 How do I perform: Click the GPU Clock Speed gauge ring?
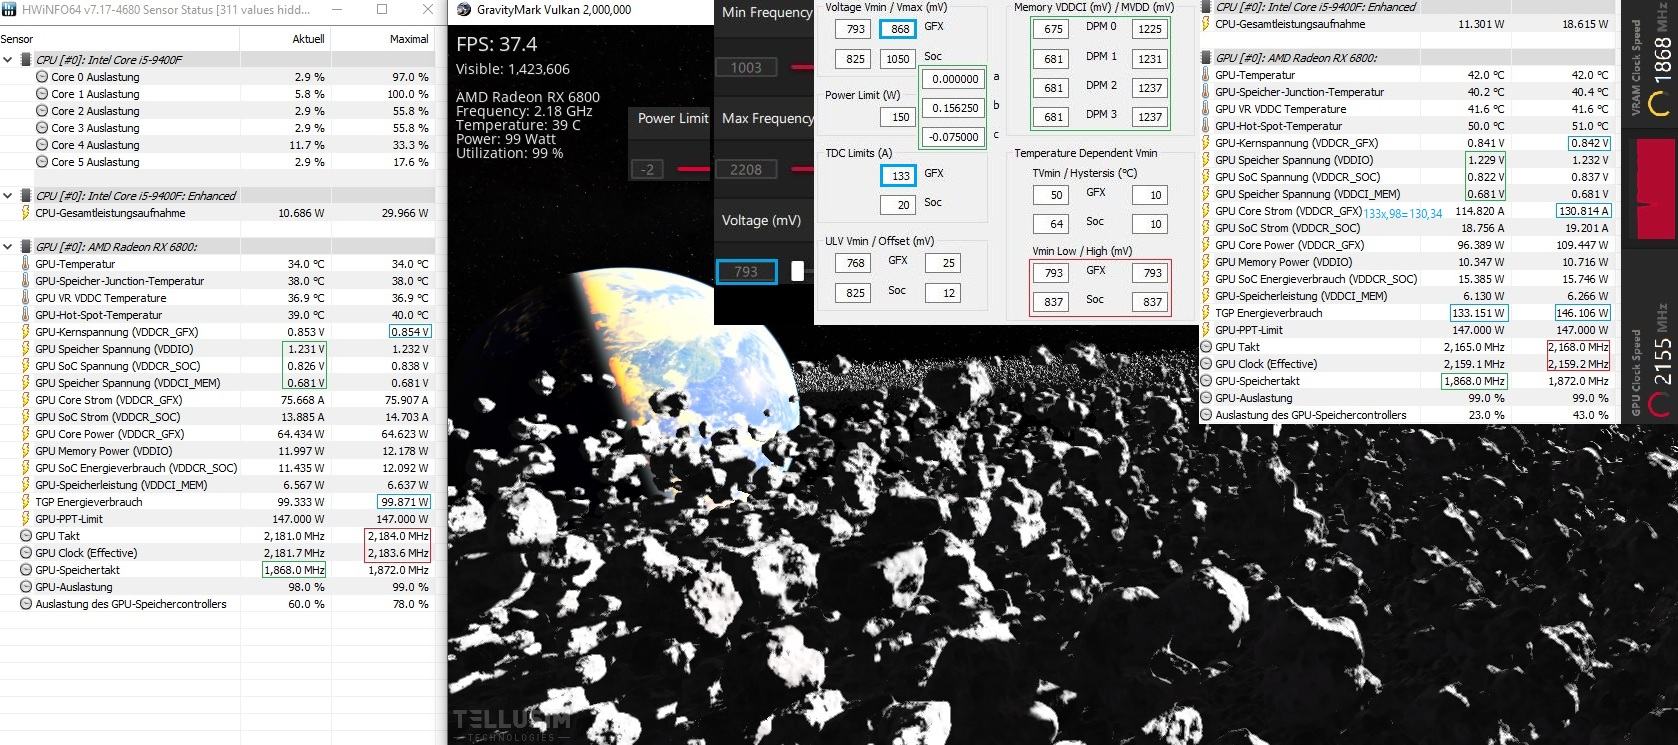1661,403
